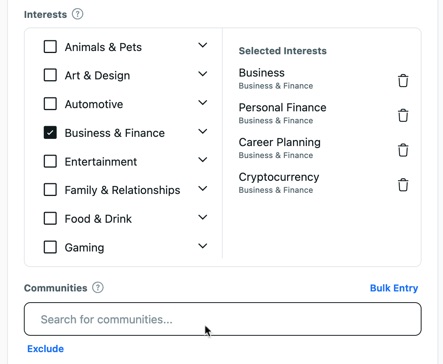Remove Business from selected interests

(403, 81)
